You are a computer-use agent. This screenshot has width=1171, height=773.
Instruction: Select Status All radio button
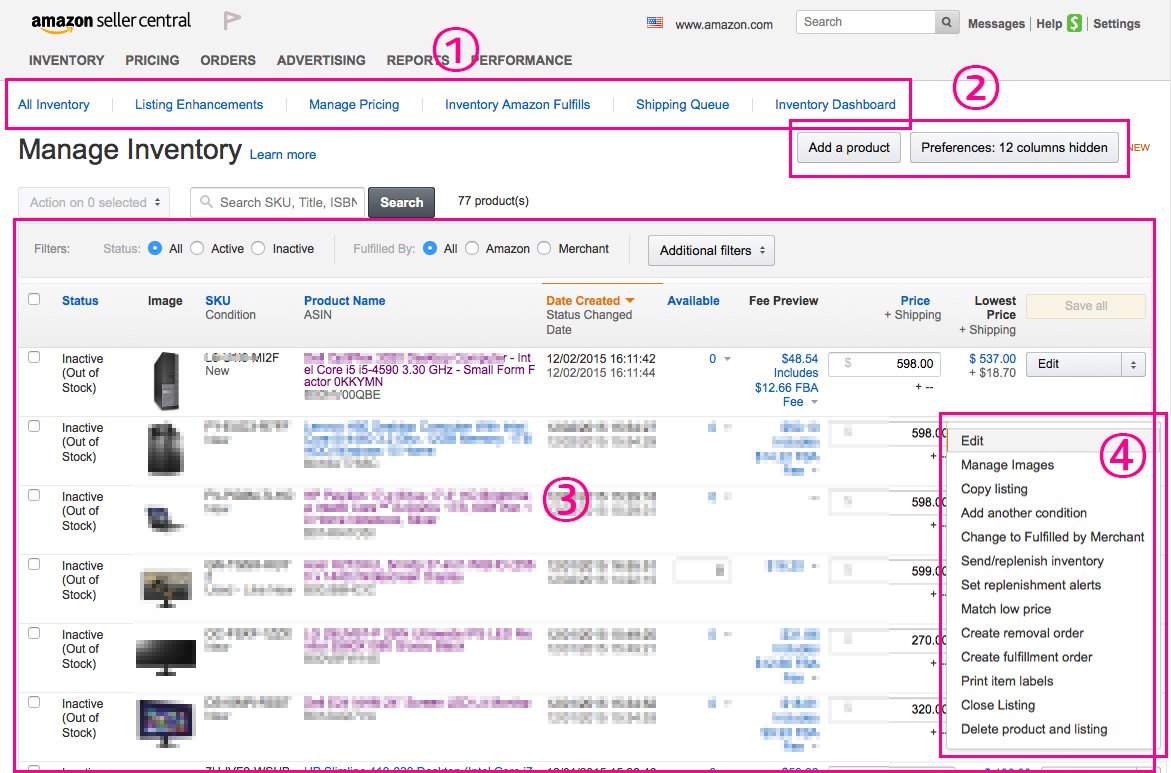155,248
